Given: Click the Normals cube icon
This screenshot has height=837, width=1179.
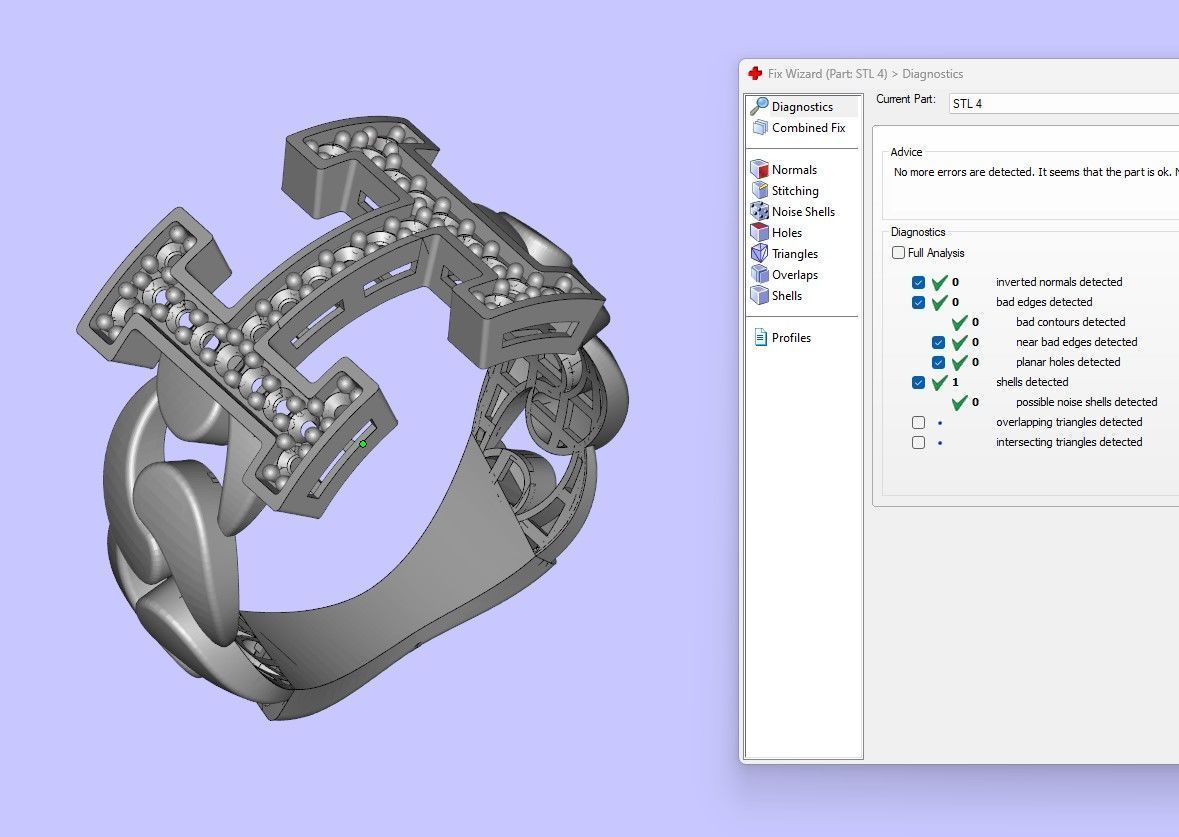Looking at the screenshot, I should point(759,169).
